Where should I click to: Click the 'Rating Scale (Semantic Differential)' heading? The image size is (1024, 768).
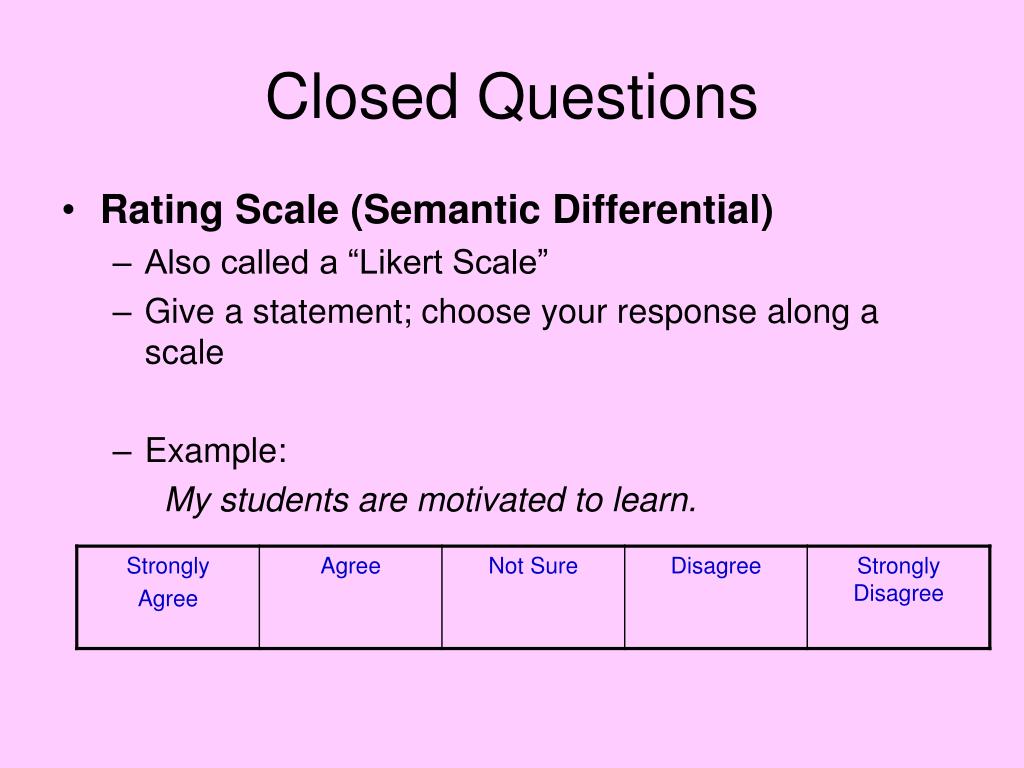[437, 210]
